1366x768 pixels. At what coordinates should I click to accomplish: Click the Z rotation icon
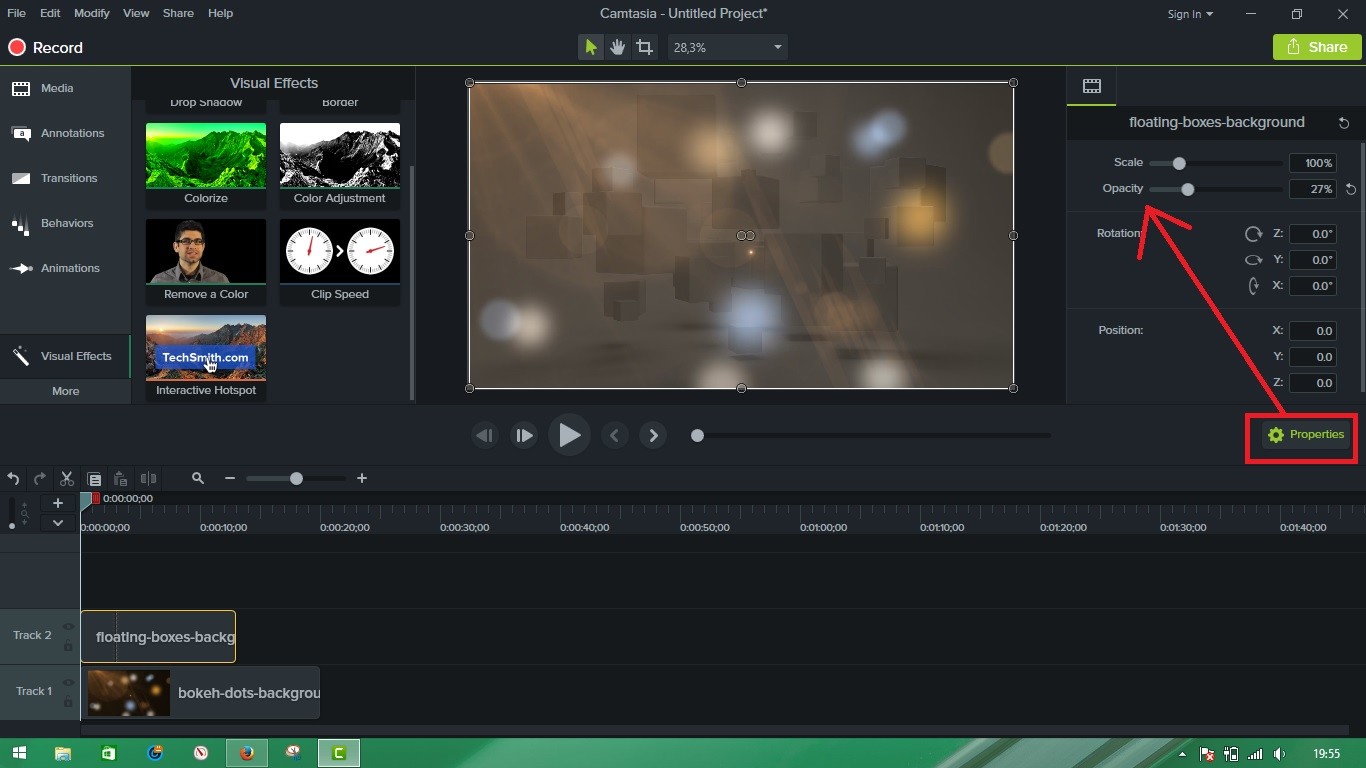1253,234
